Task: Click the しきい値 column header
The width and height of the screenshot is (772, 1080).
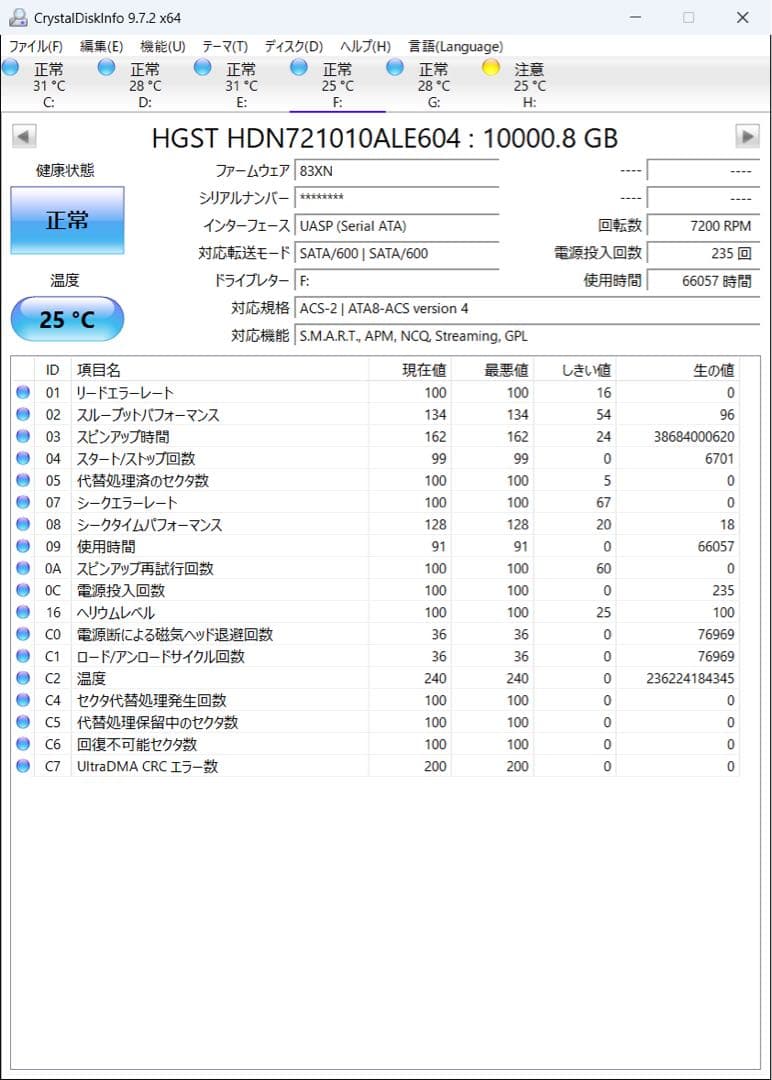Action: [x=575, y=370]
